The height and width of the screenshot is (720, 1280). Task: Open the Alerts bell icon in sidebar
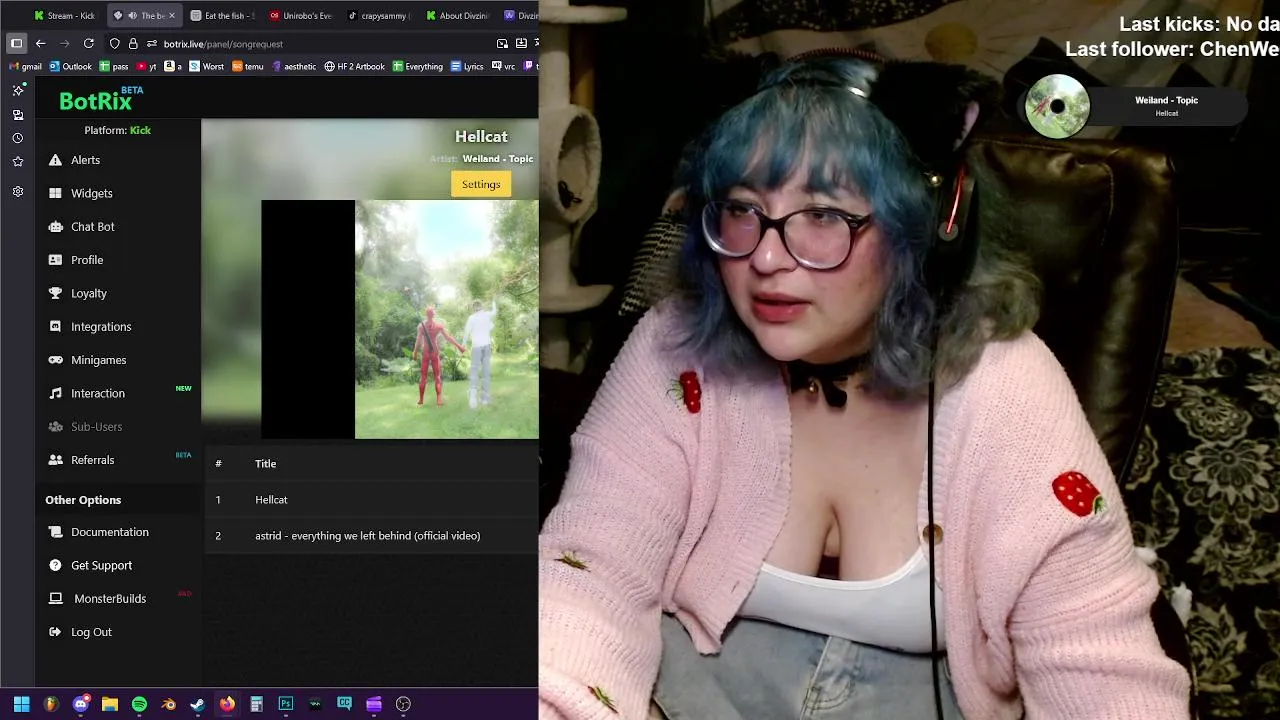[55, 160]
